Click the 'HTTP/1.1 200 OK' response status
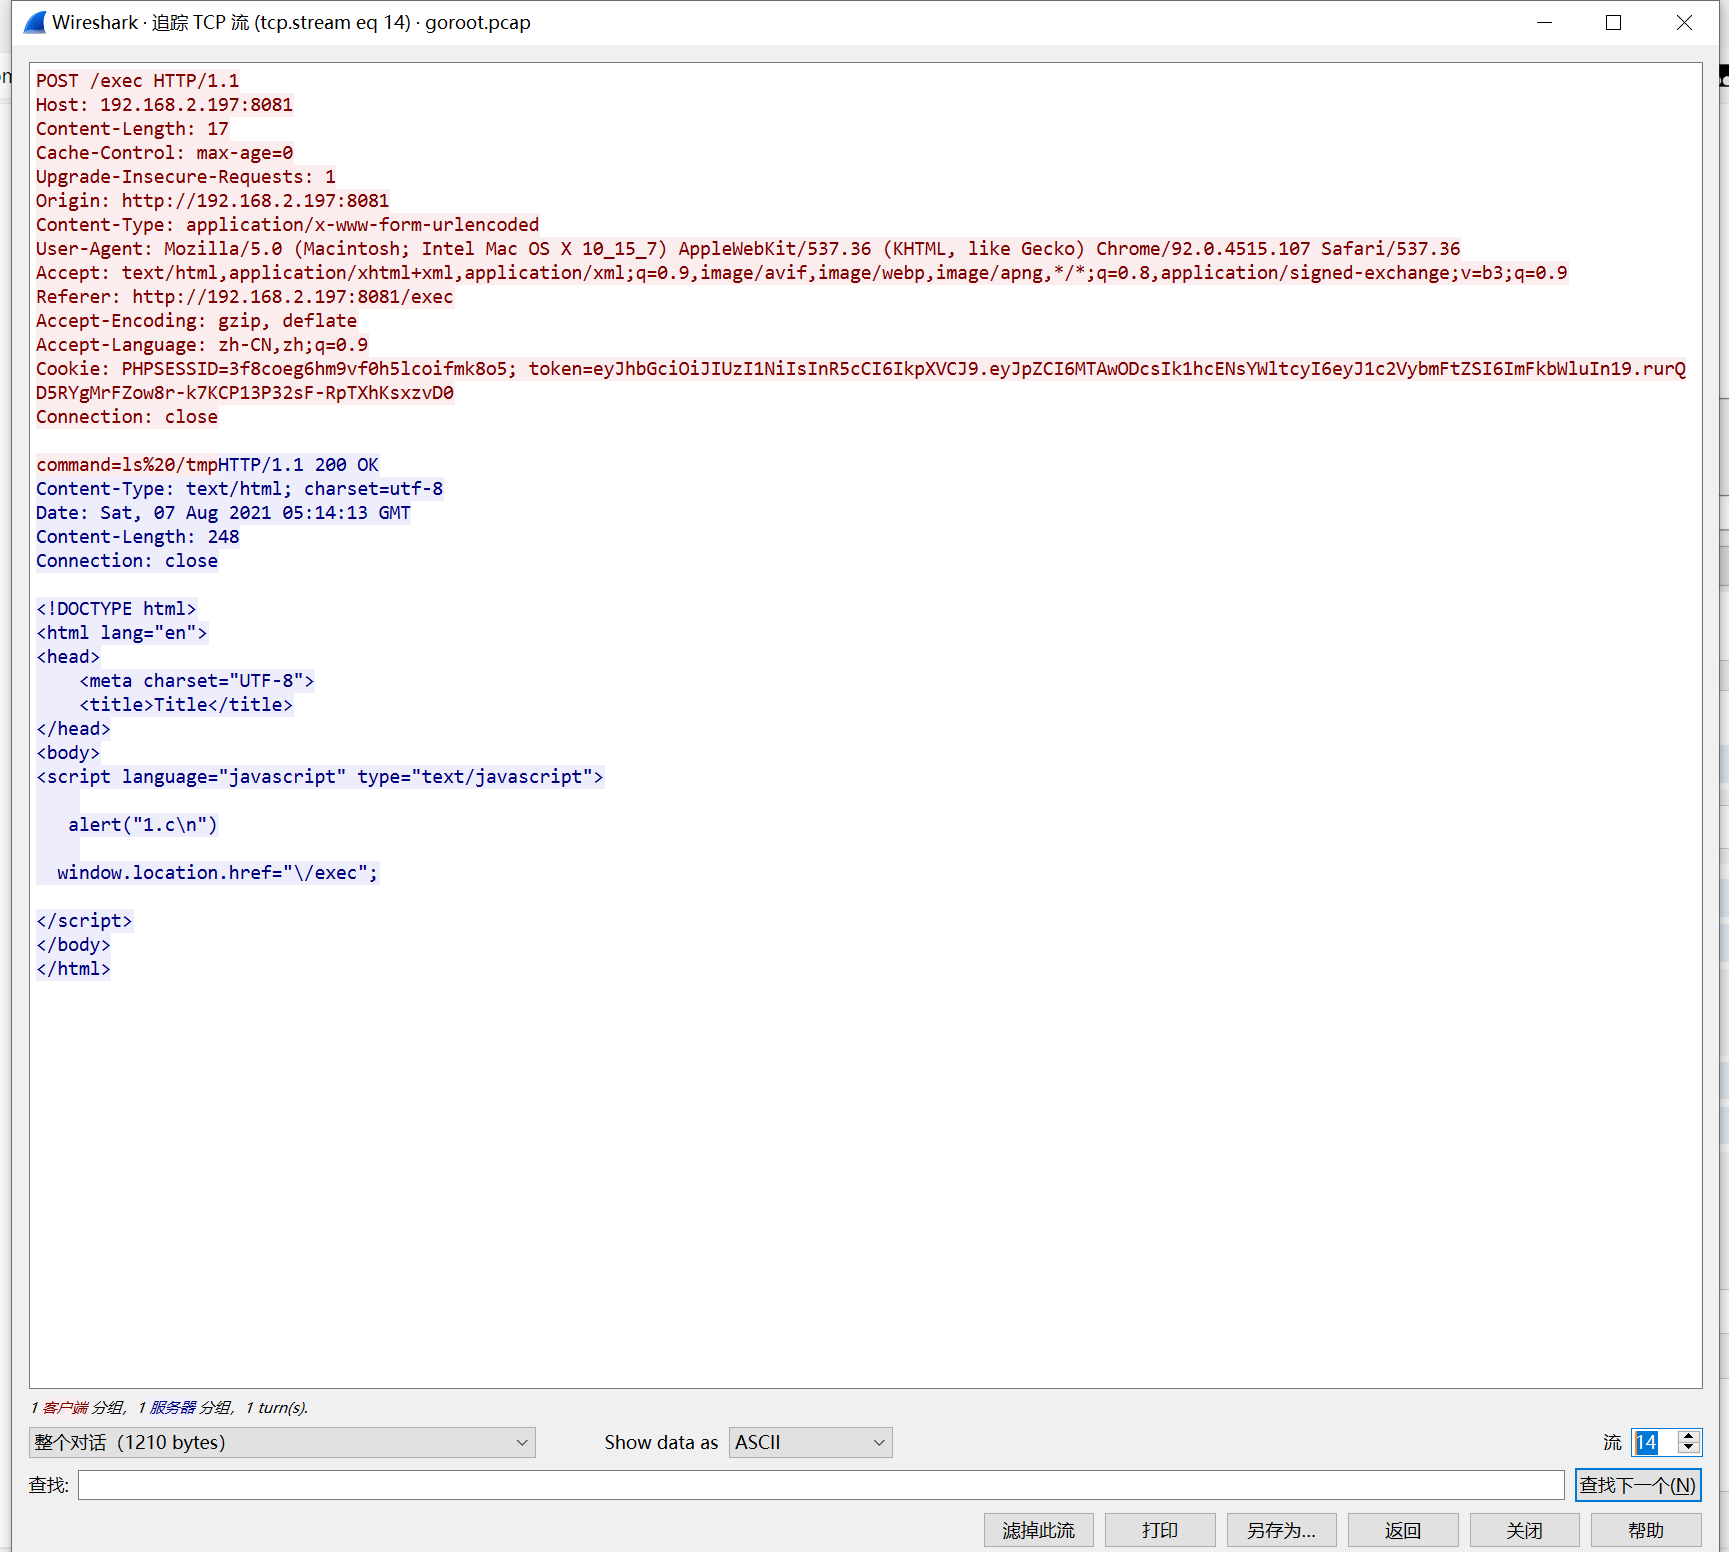Viewport: 1729px width, 1552px height. click(299, 465)
